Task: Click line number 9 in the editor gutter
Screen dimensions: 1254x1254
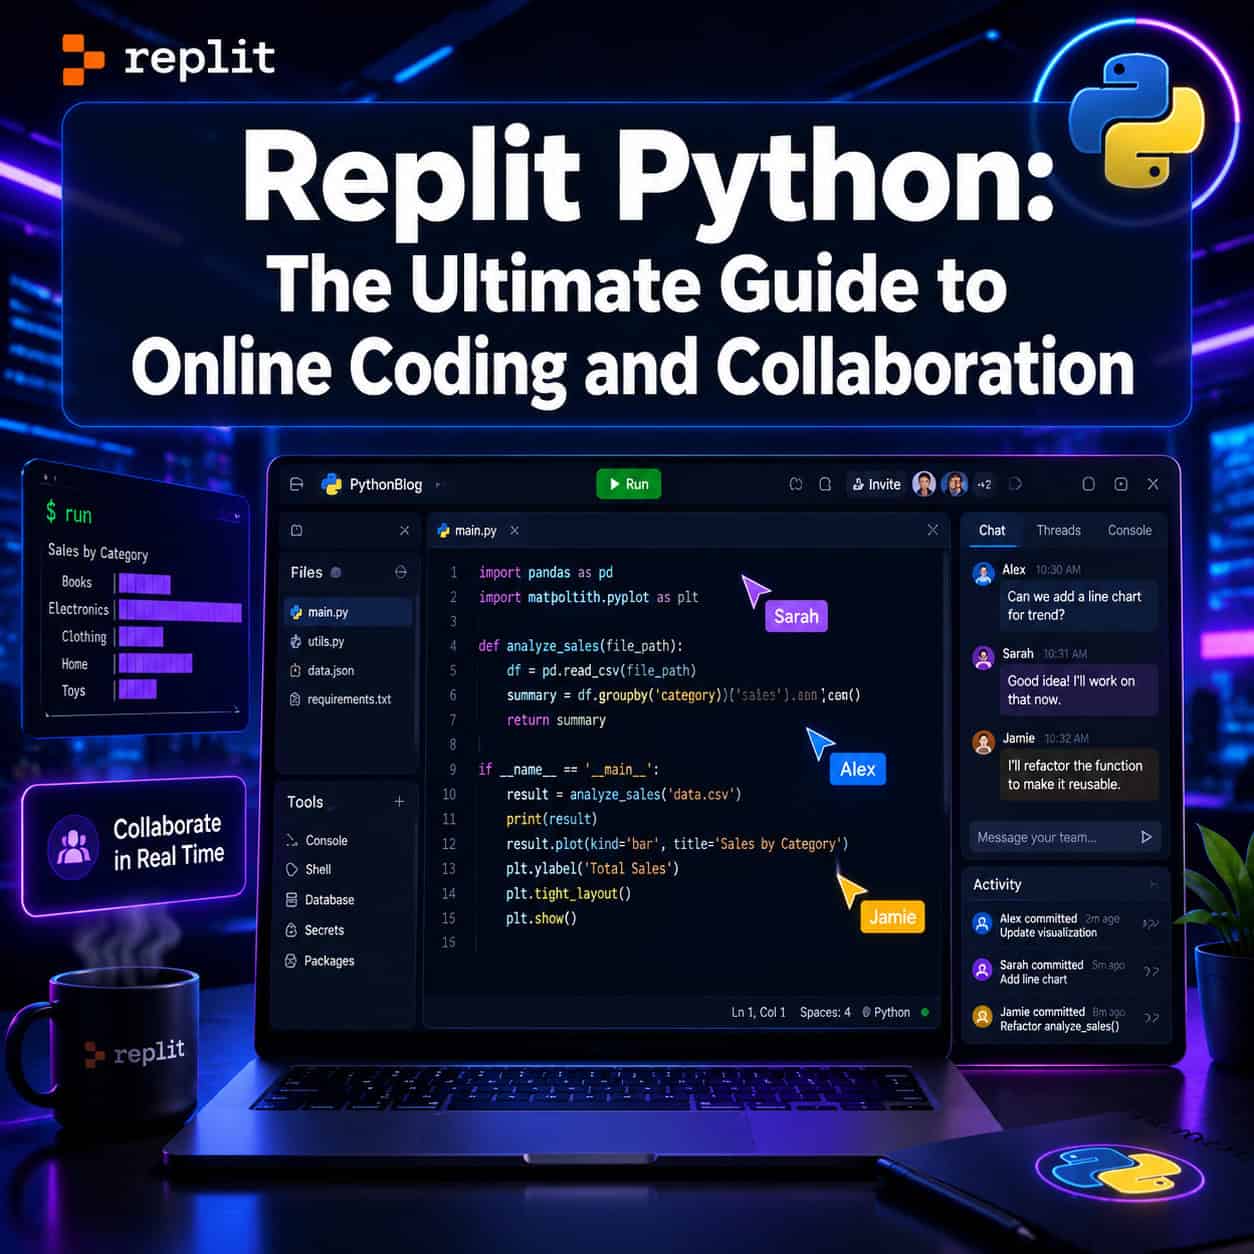Action: click(452, 769)
